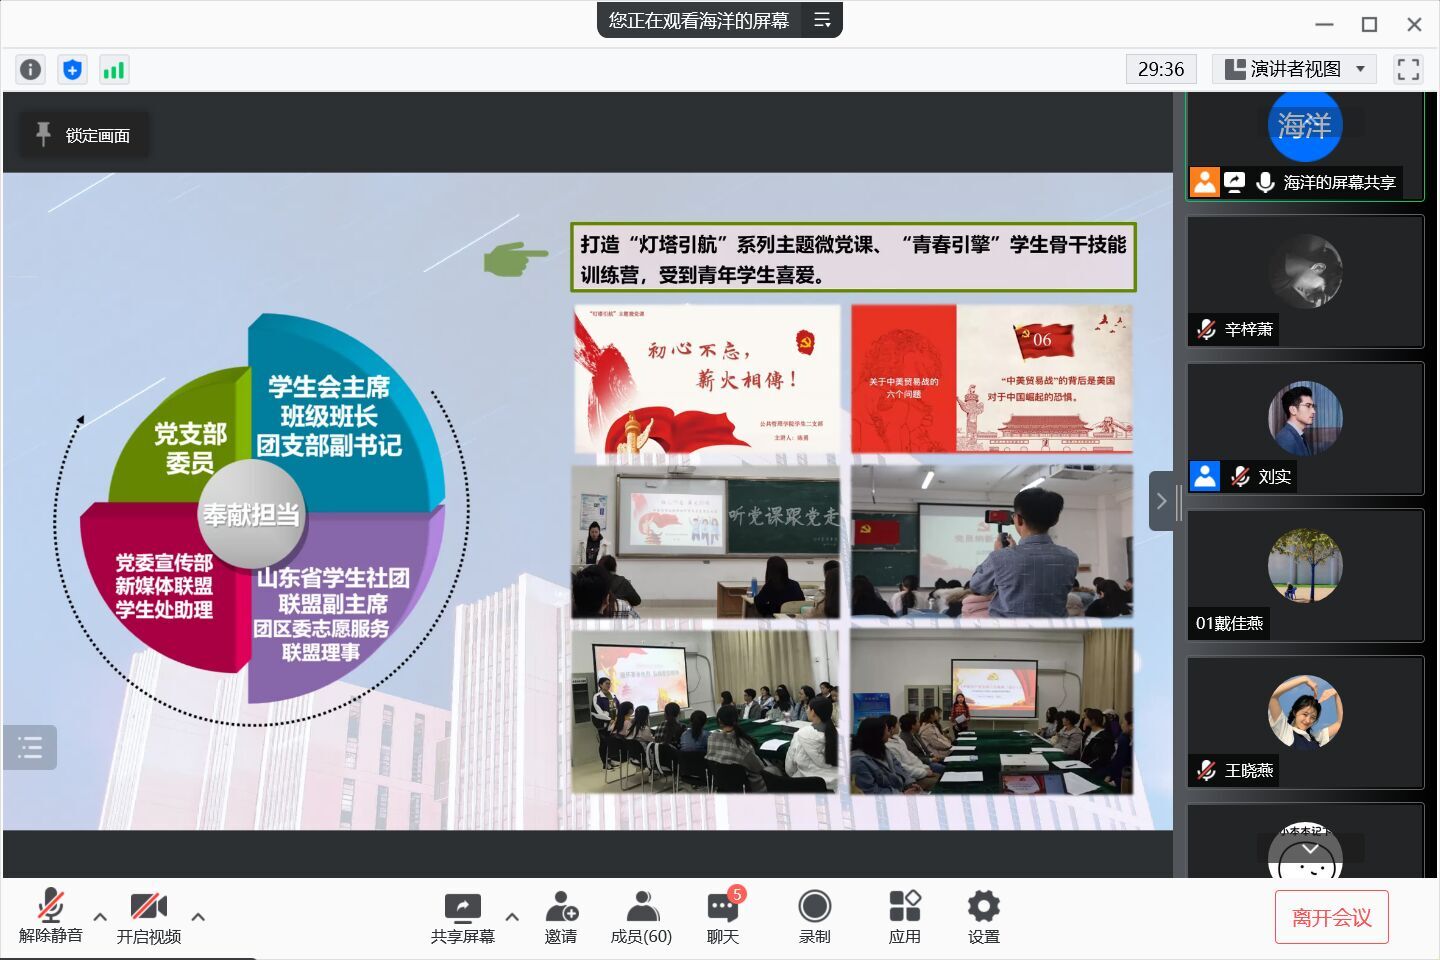Screen dimensions: 1440x960
Task: Open the meeting info icon
Action: (x=30, y=69)
